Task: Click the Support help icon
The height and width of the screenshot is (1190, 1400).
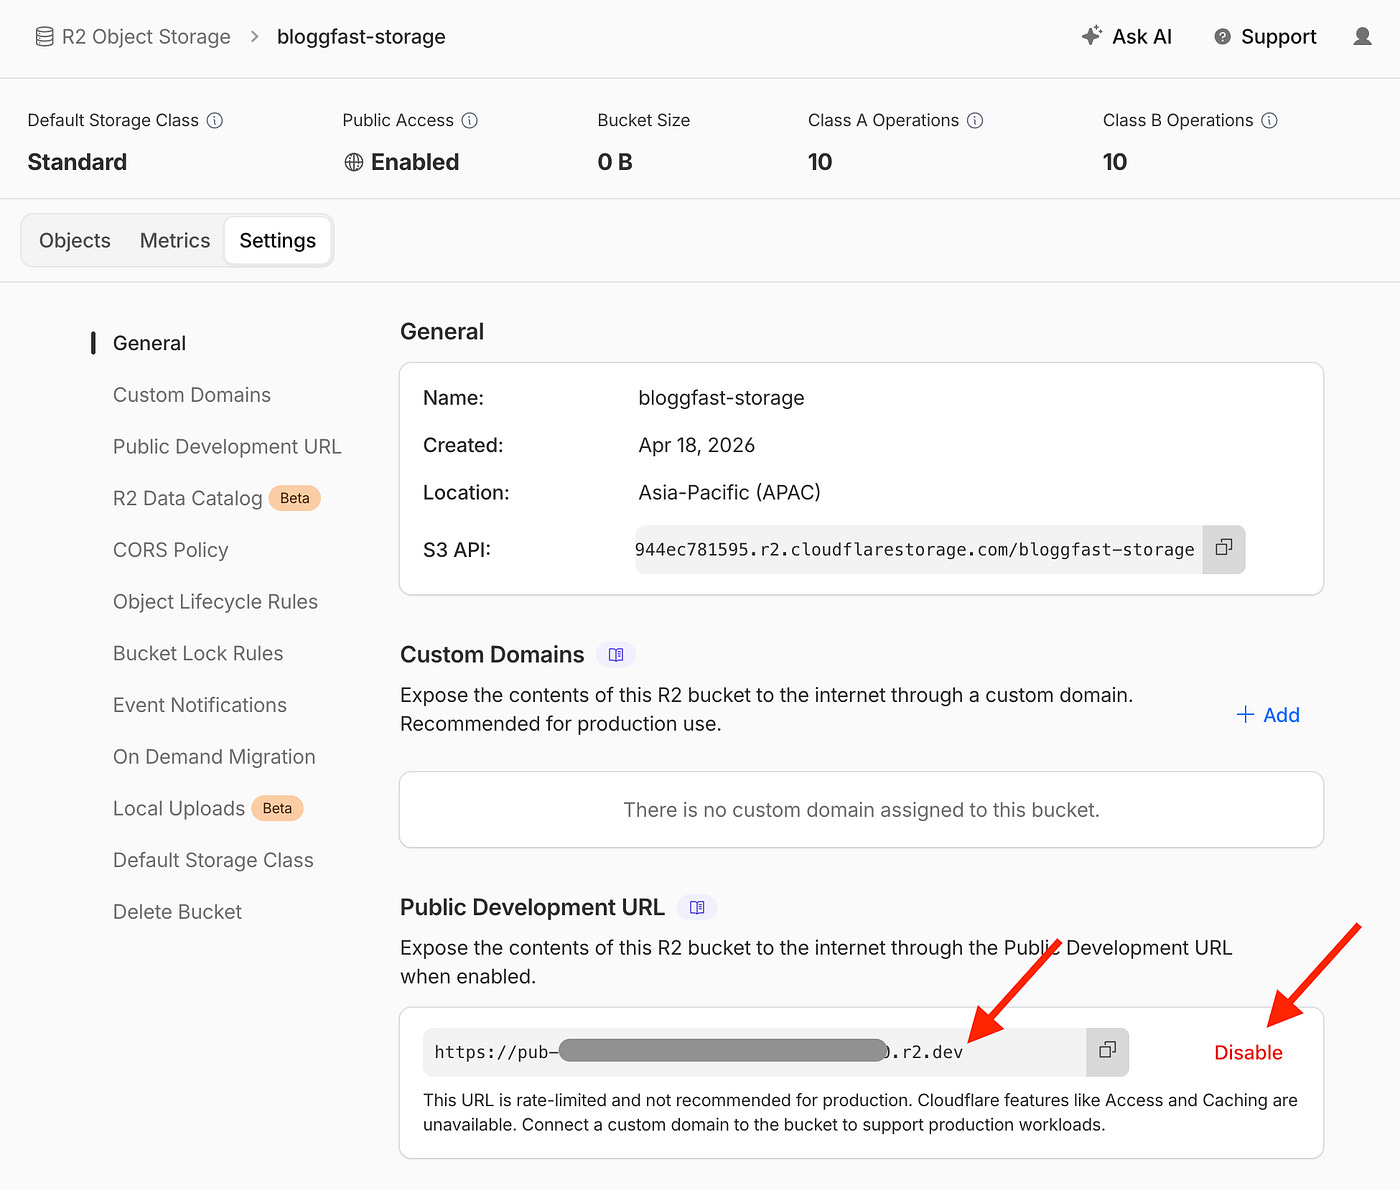Action: pyautogui.click(x=1222, y=36)
